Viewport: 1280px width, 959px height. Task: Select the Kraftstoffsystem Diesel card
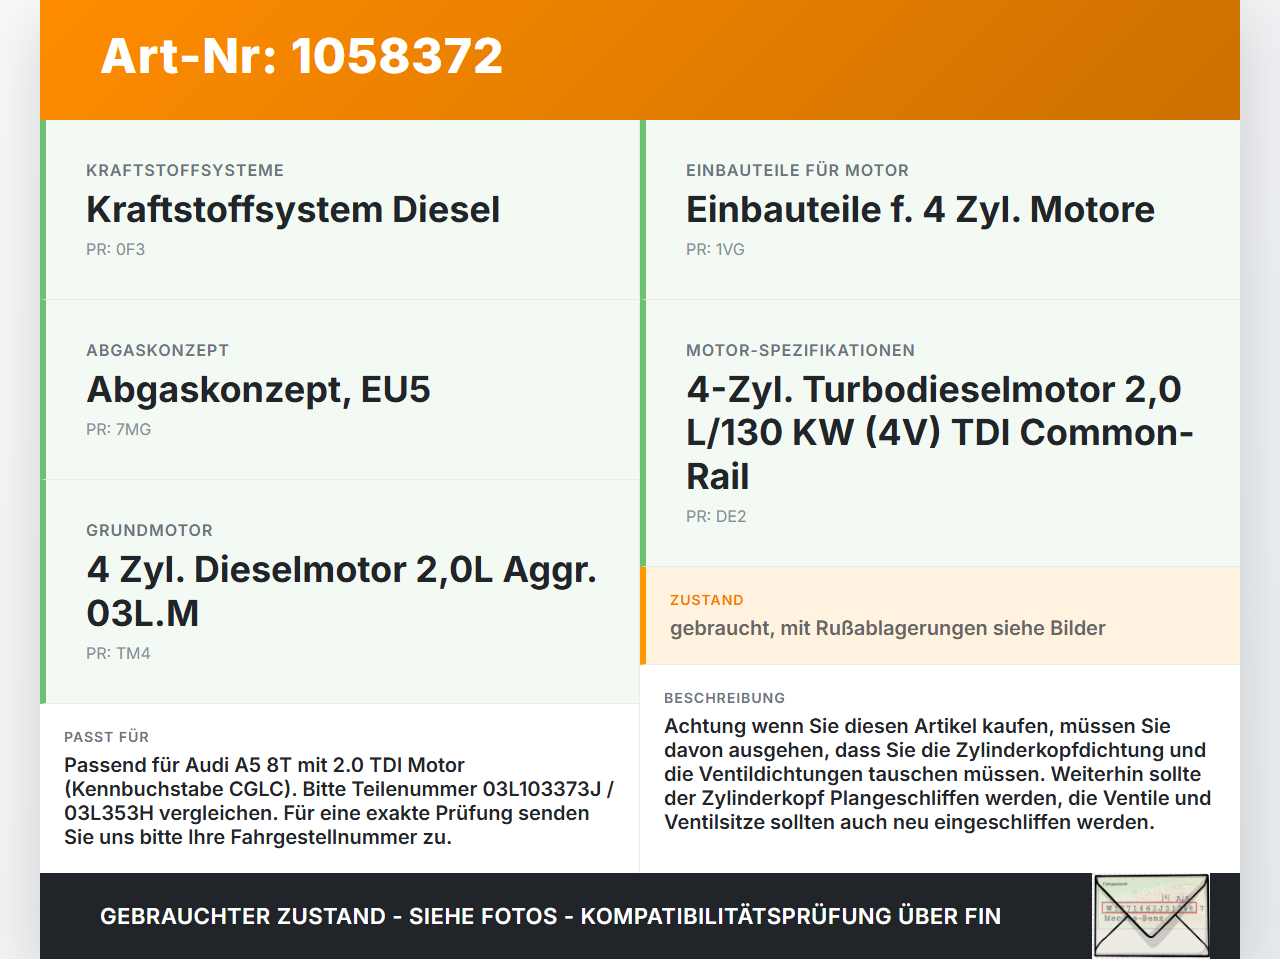tap(340, 210)
